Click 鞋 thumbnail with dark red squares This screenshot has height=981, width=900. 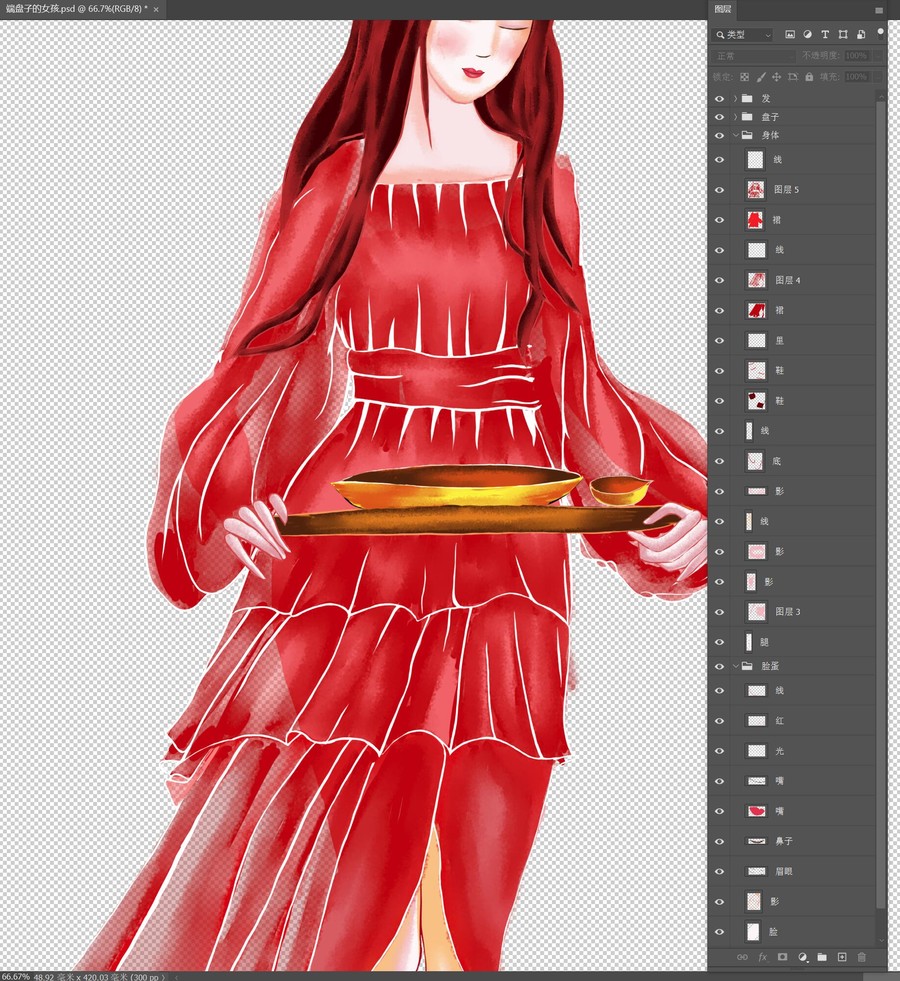756,400
